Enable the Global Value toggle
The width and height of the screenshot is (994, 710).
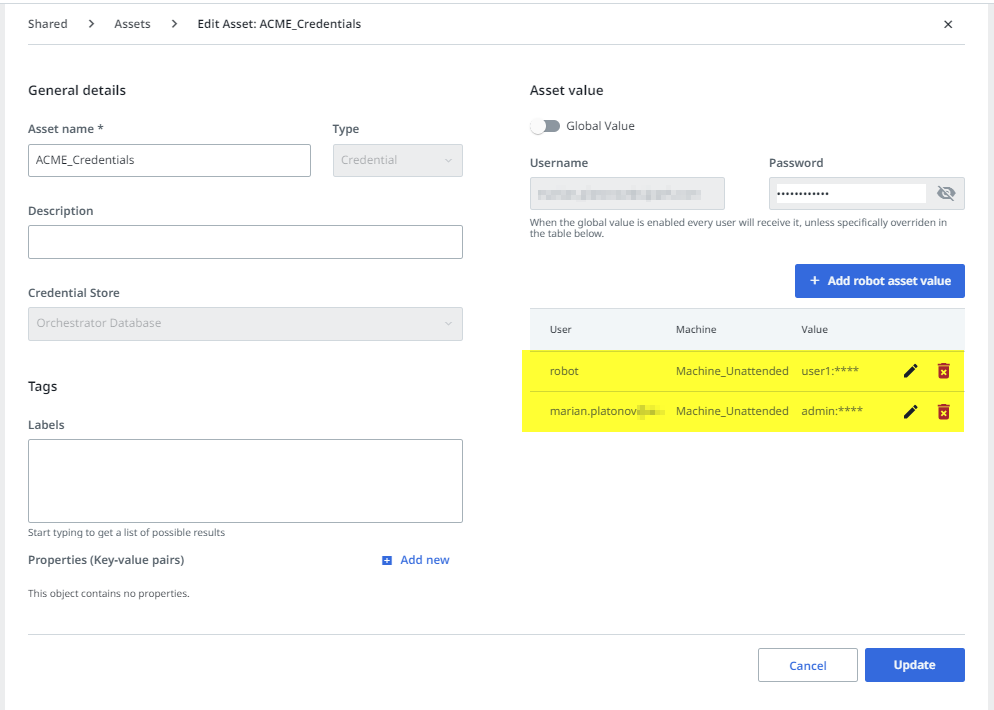click(x=545, y=125)
